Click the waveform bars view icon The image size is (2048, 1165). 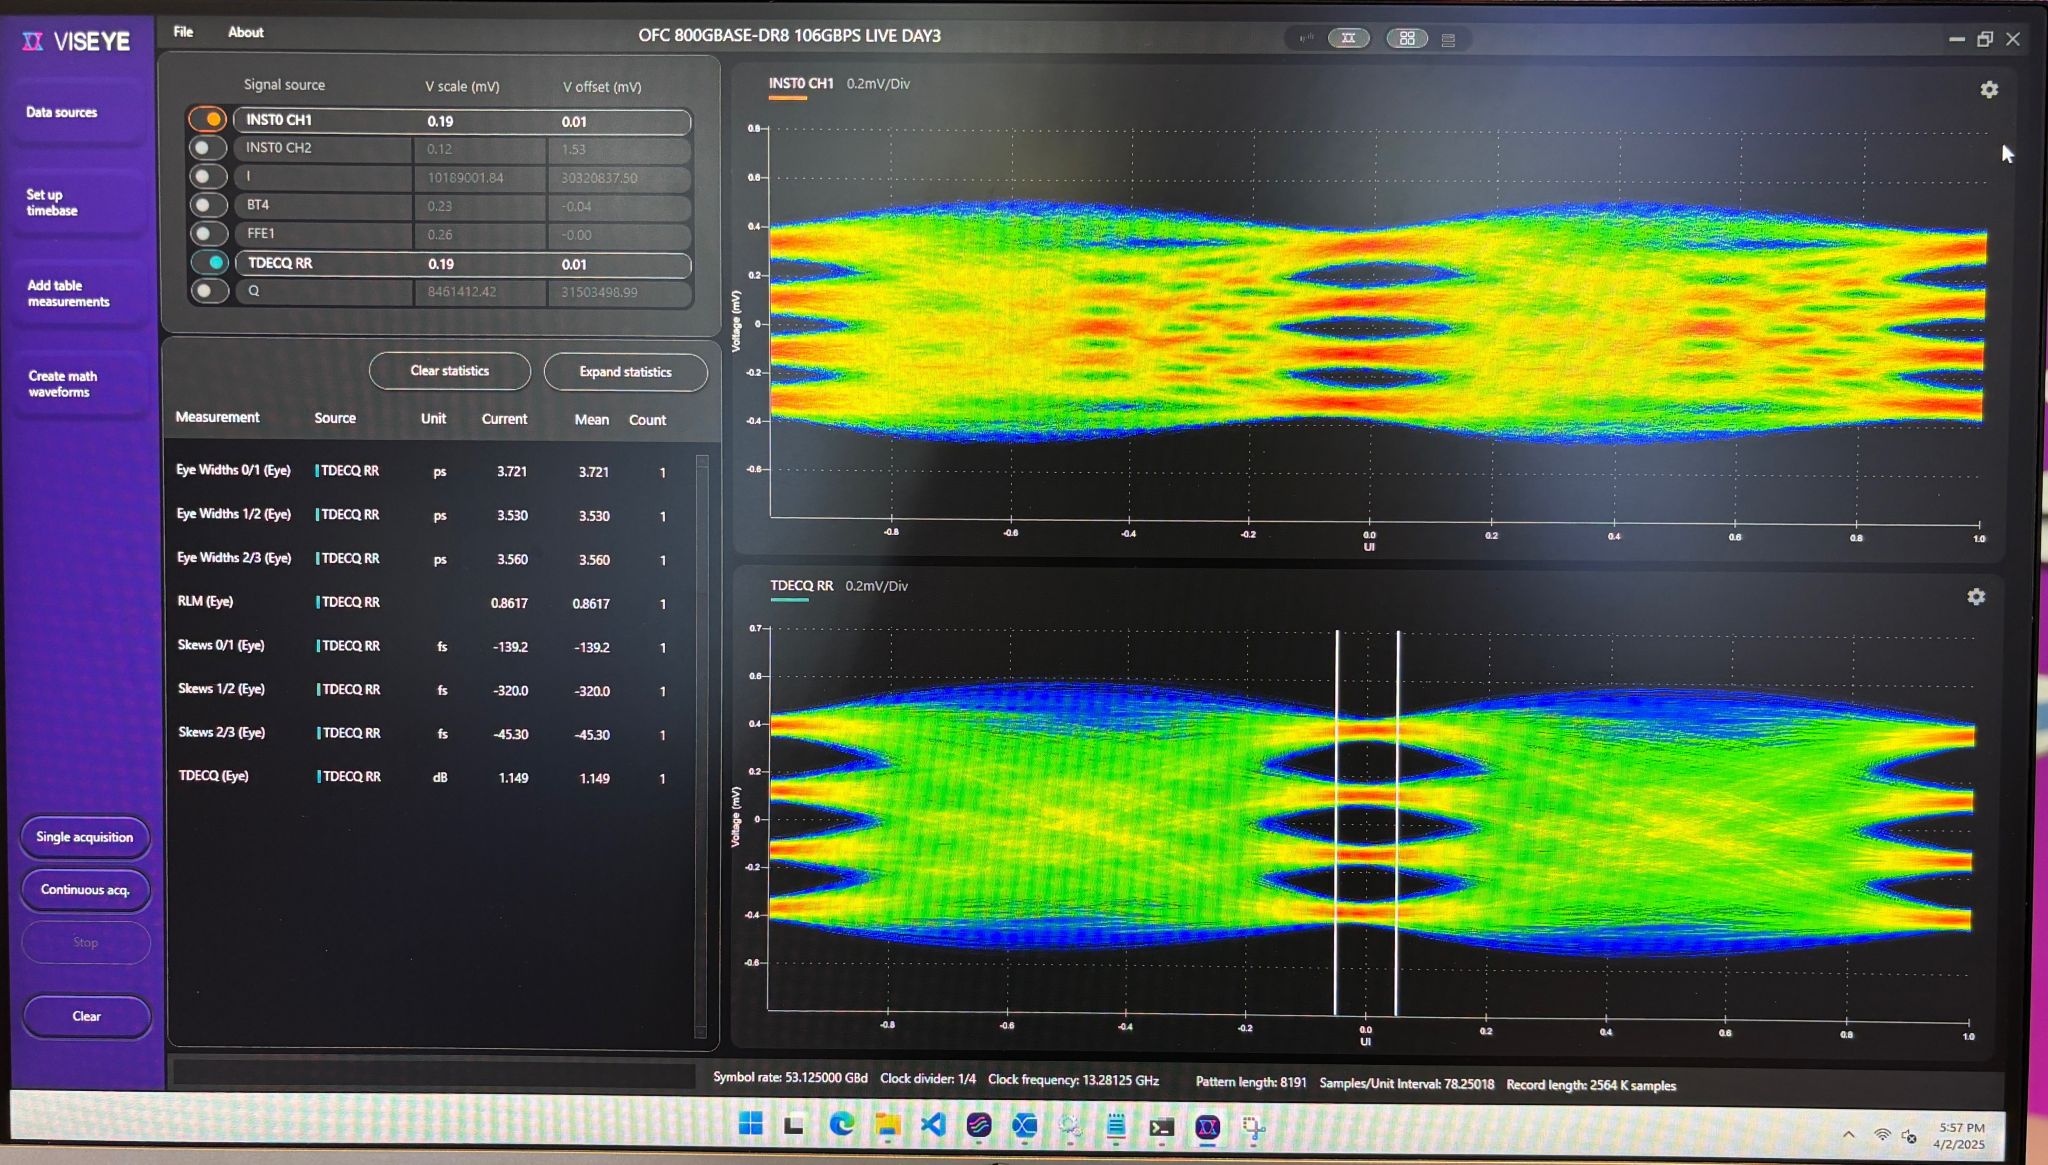pos(1306,39)
